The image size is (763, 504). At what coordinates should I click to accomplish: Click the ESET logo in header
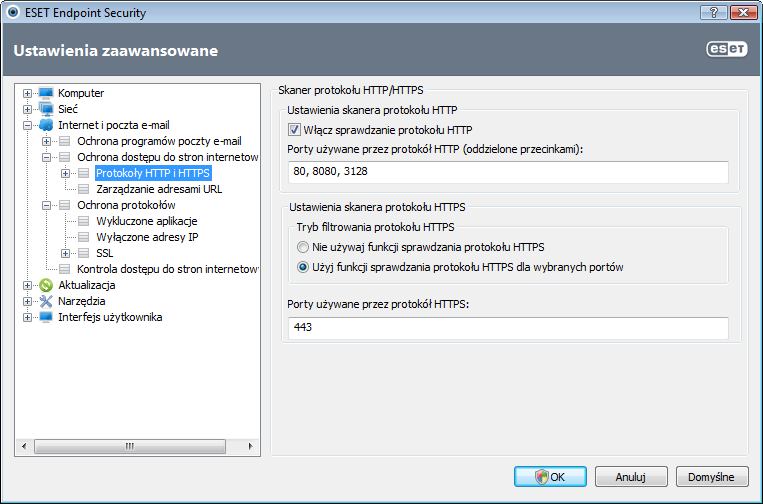pyautogui.click(x=727, y=49)
